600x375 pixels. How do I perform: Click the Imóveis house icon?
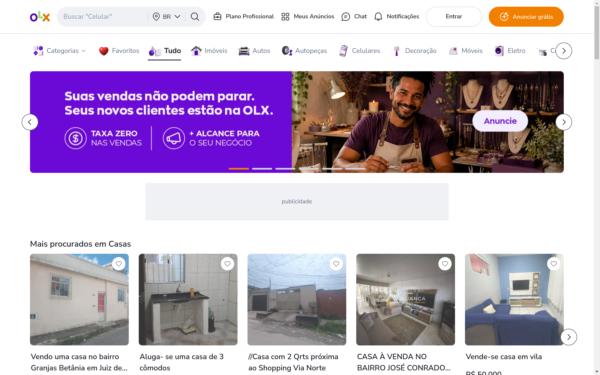[x=196, y=51]
